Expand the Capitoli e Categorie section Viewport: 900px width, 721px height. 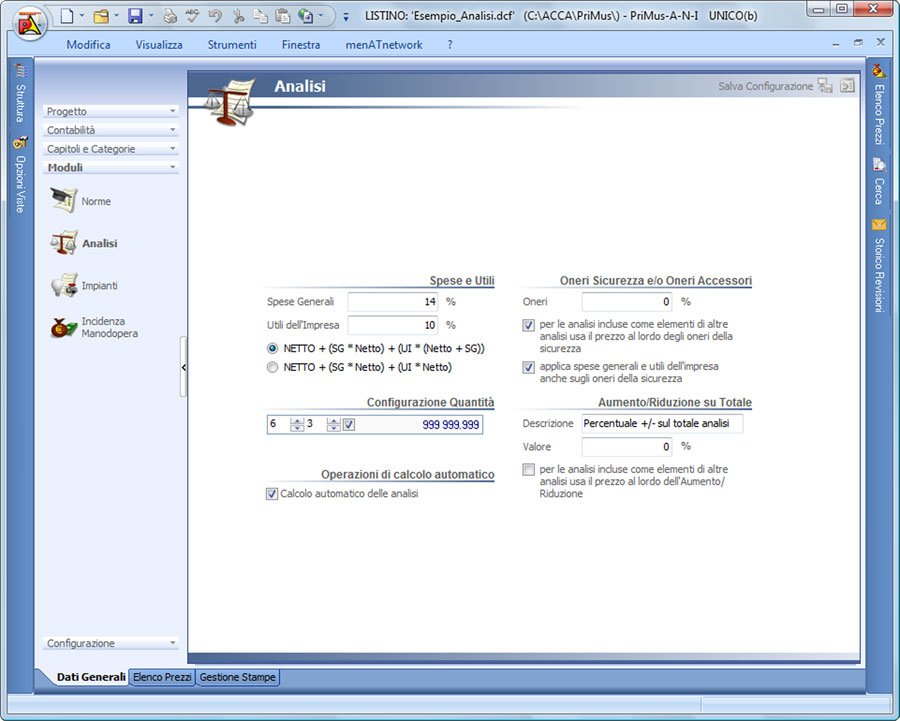coord(110,149)
